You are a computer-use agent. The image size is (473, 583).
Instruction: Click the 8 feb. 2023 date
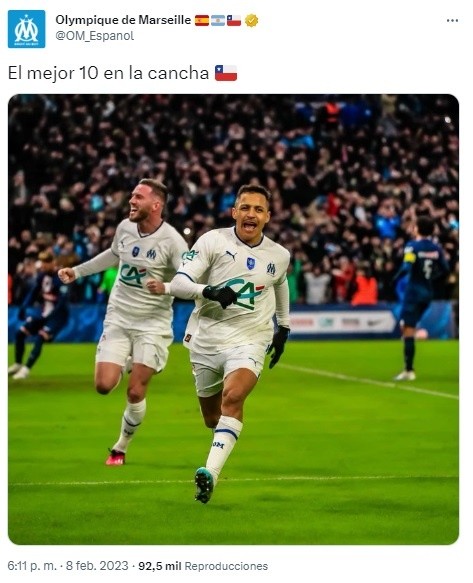click(x=97, y=566)
